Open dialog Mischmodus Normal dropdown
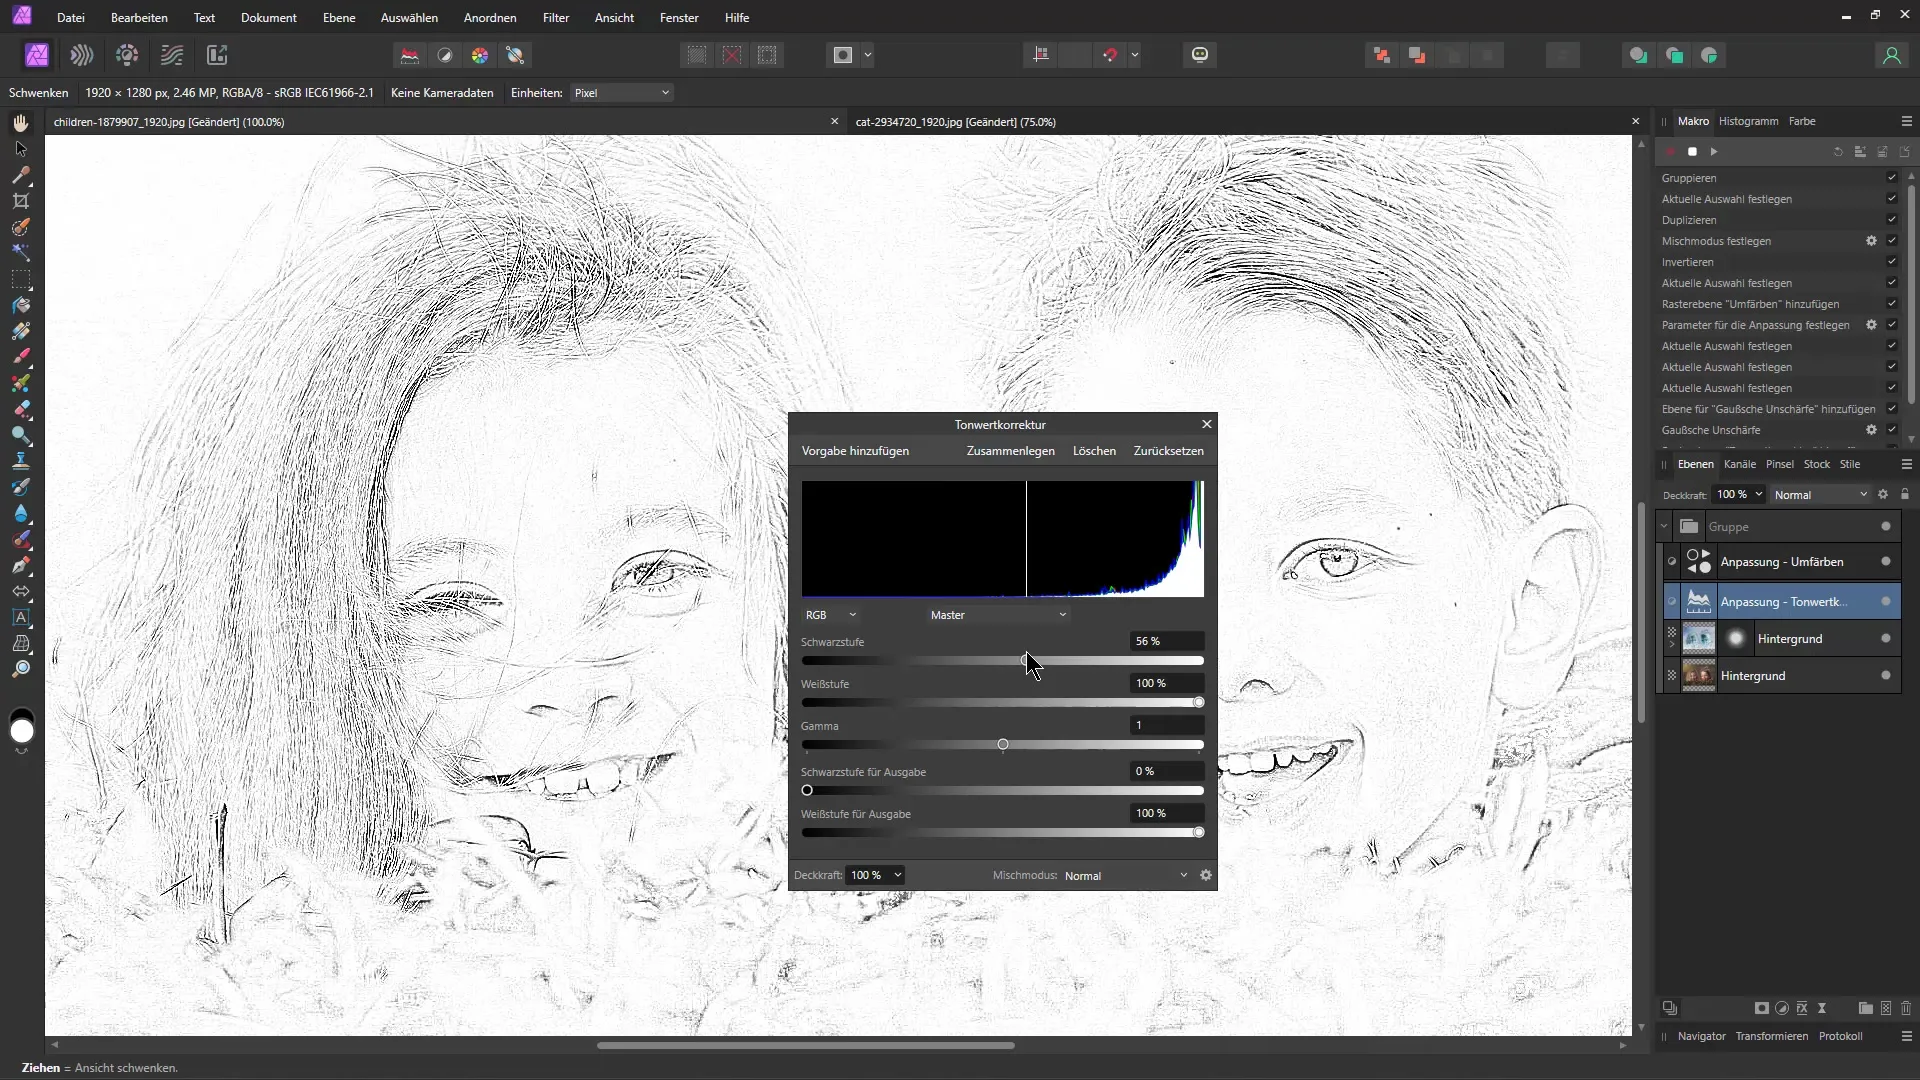Screen dimensions: 1920x1080 point(1126,876)
